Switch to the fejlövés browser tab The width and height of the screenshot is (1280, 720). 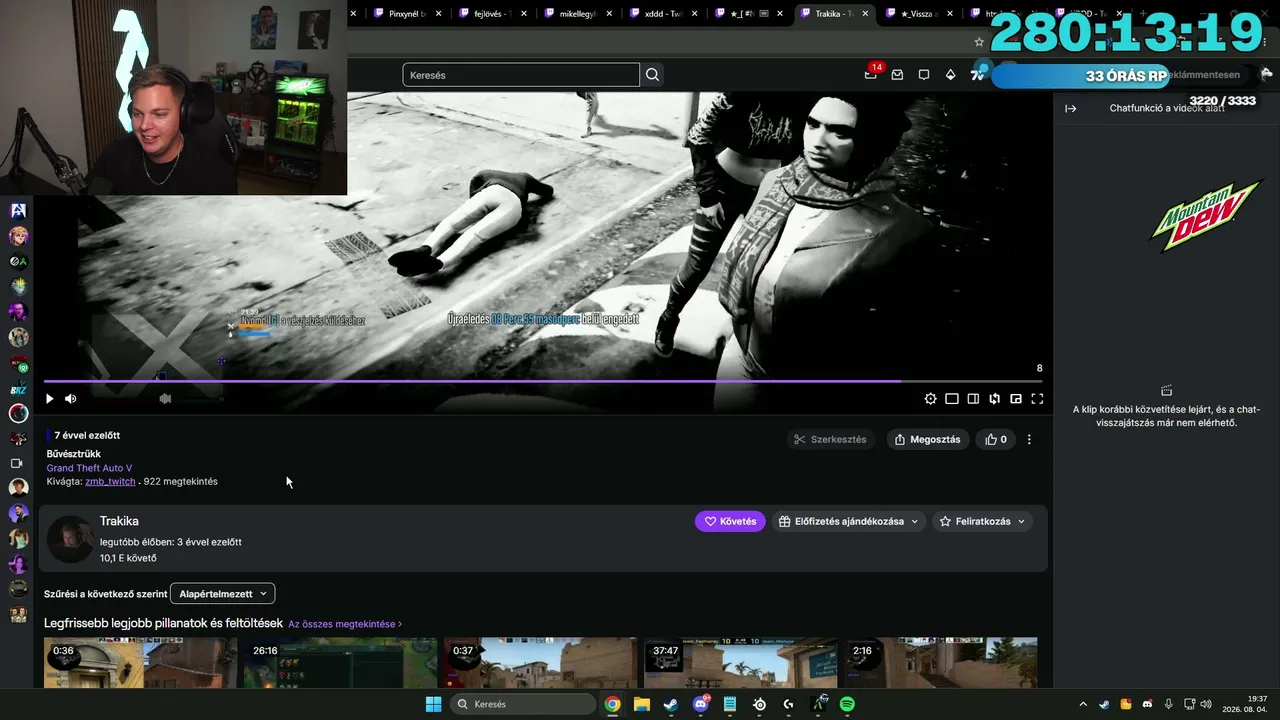point(492,13)
